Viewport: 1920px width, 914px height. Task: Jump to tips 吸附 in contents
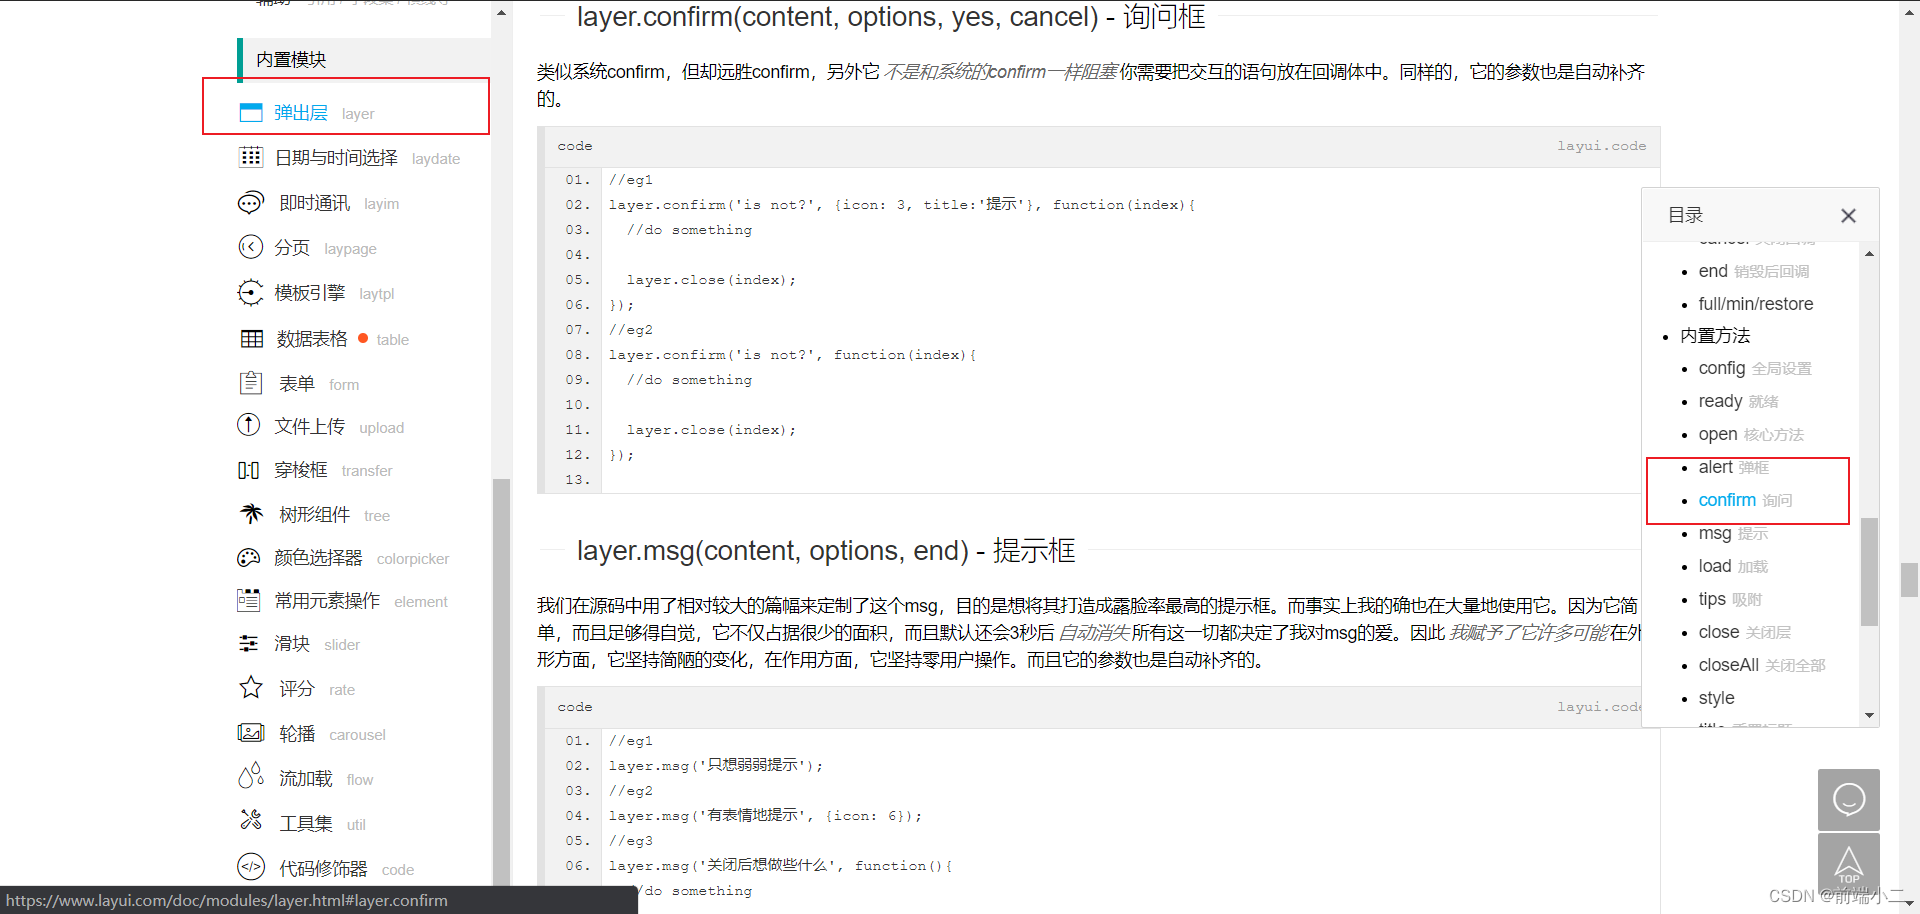pos(1730,599)
